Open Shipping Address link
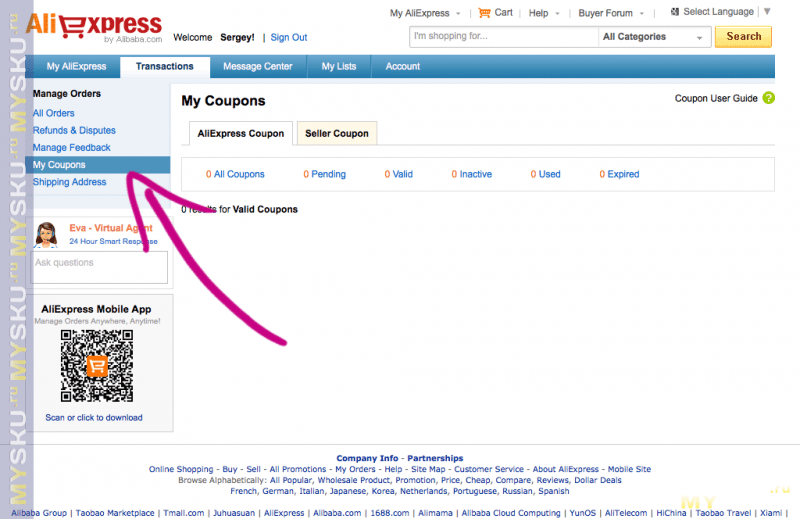Image resolution: width=800 pixels, height=519 pixels. (69, 182)
